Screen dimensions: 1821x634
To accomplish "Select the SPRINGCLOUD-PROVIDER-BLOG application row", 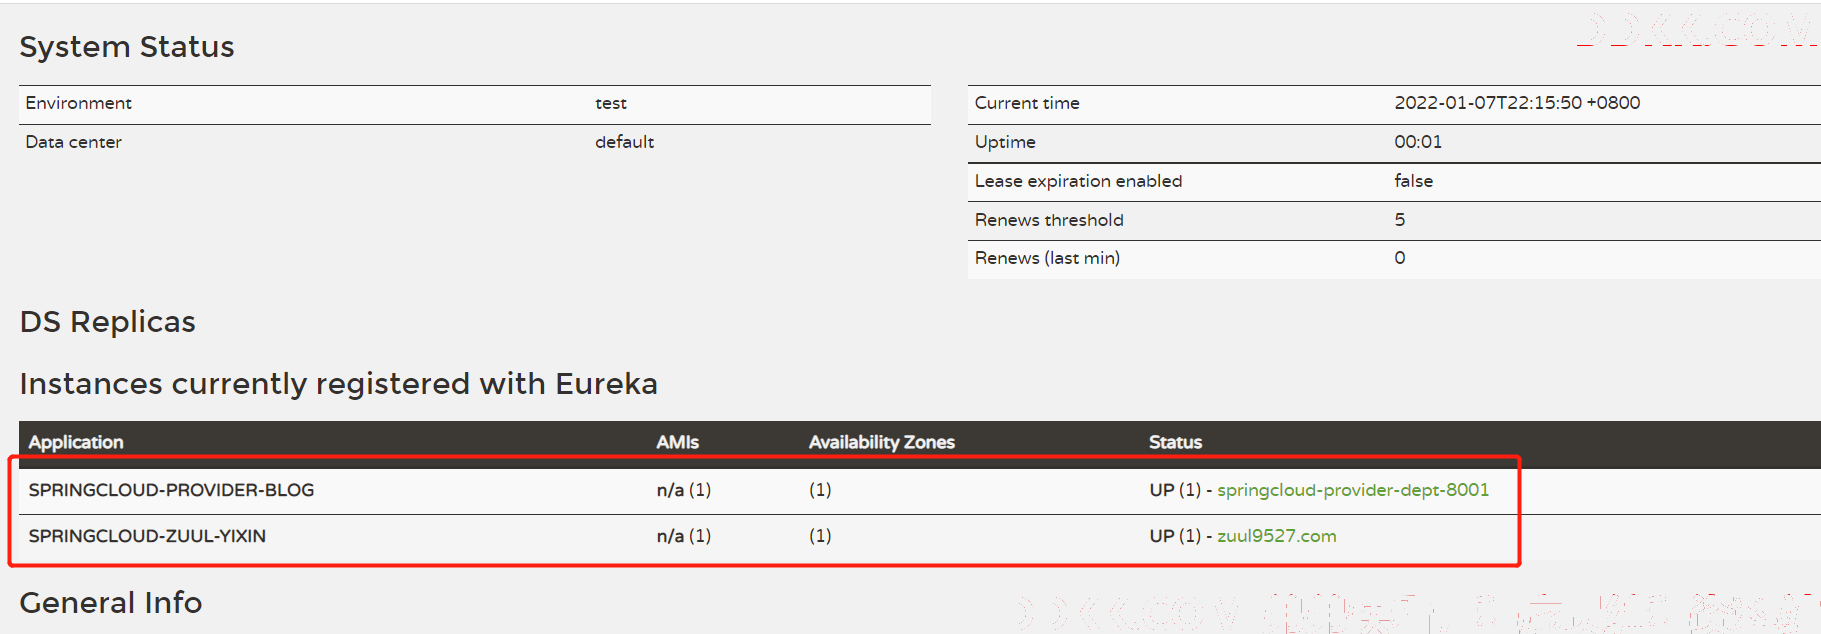I will pyautogui.click(x=920, y=491).
